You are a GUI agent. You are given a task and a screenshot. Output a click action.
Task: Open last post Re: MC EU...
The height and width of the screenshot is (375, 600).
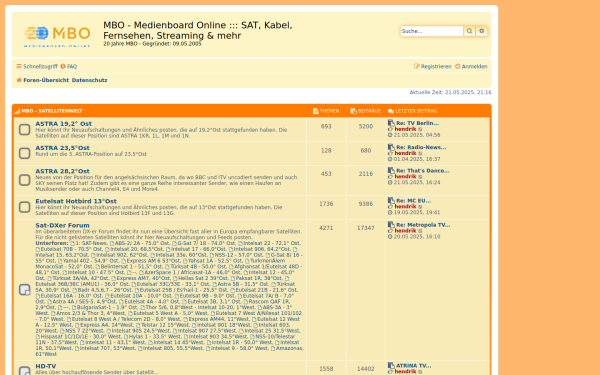click(414, 201)
